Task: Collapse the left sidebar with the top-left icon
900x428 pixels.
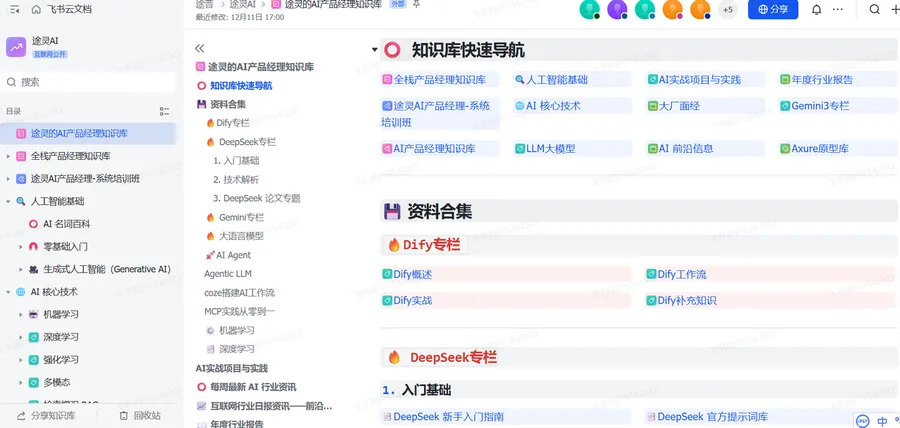Action: pyautogui.click(x=14, y=9)
